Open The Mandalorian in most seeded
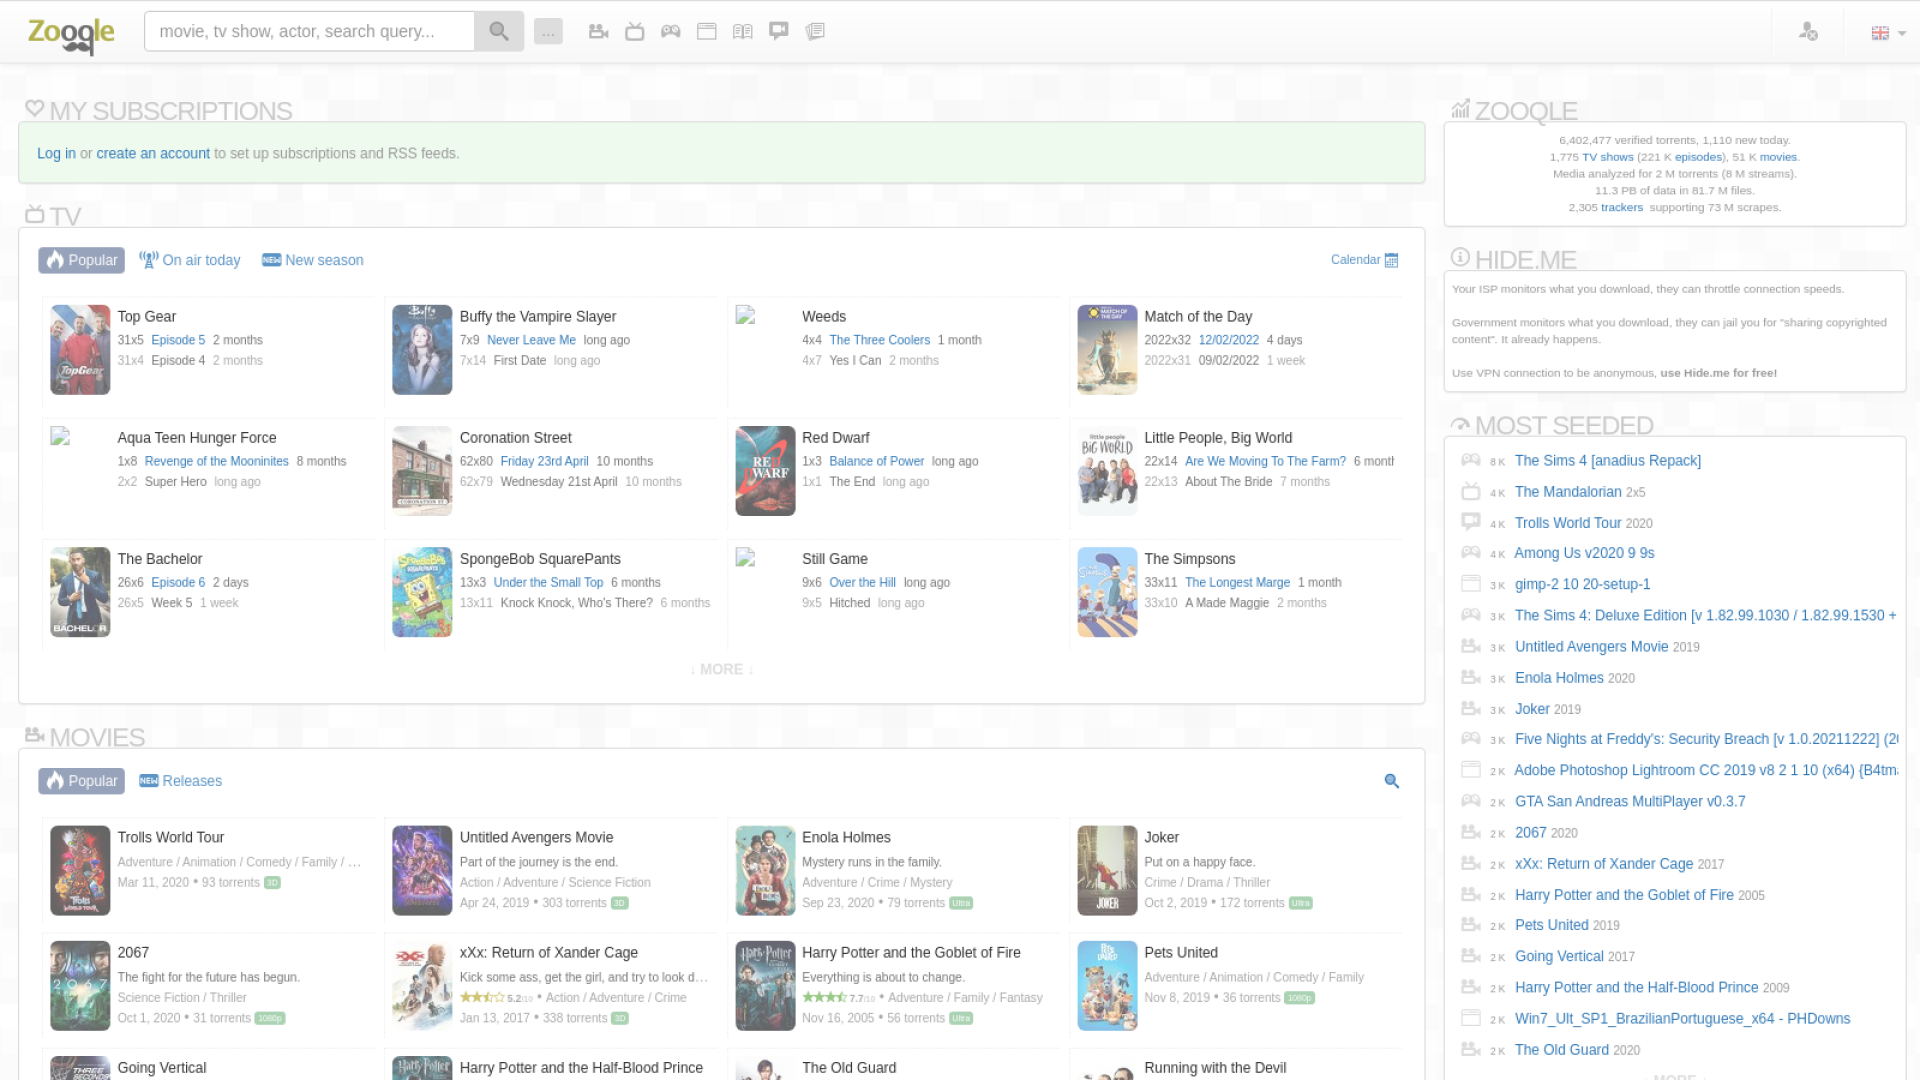Viewport: 1920px width, 1080px height. coord(1567,492)
